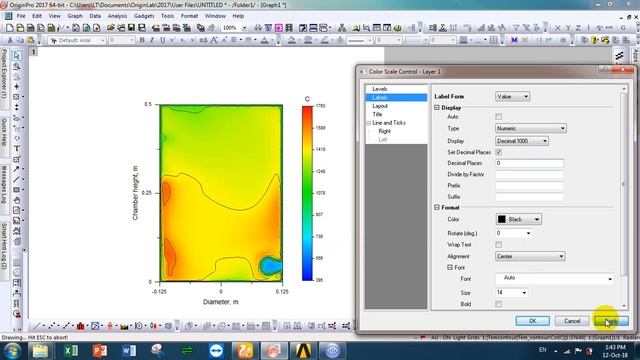Select the Pan hand tool

coord(16,200)
